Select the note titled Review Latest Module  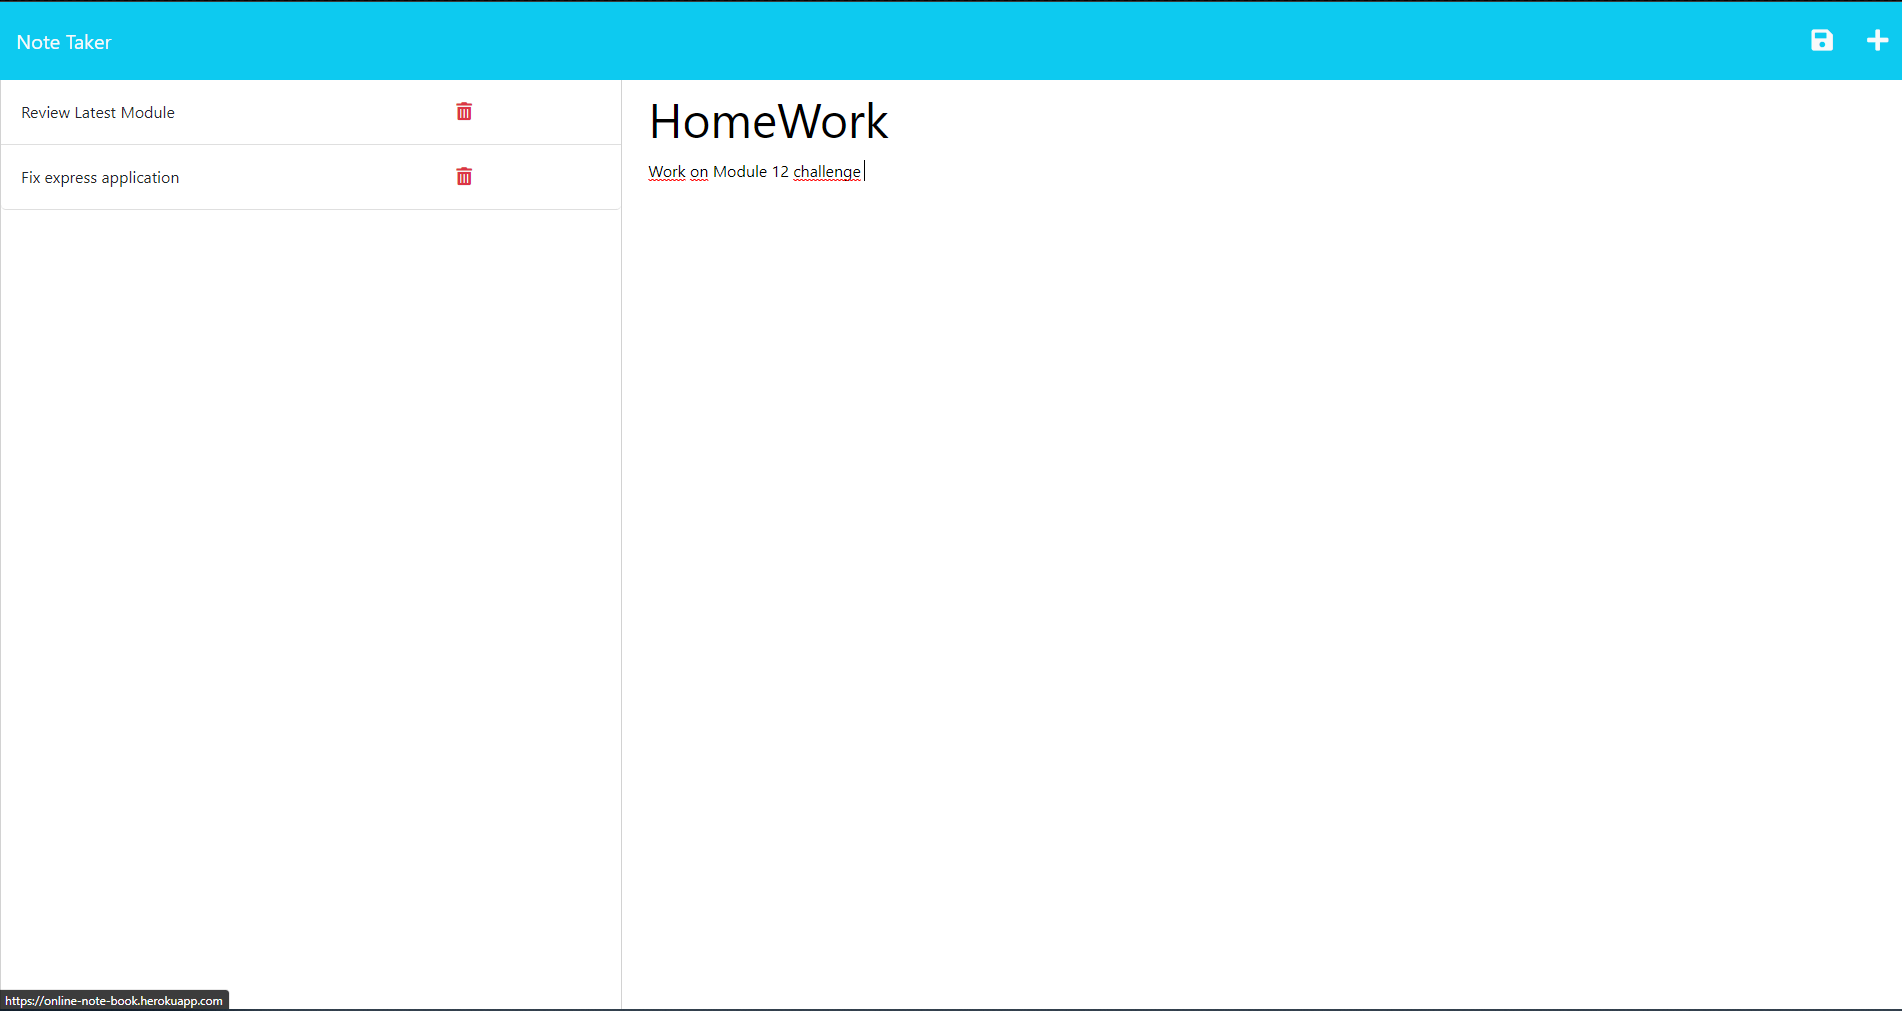[x=98, y=112]
